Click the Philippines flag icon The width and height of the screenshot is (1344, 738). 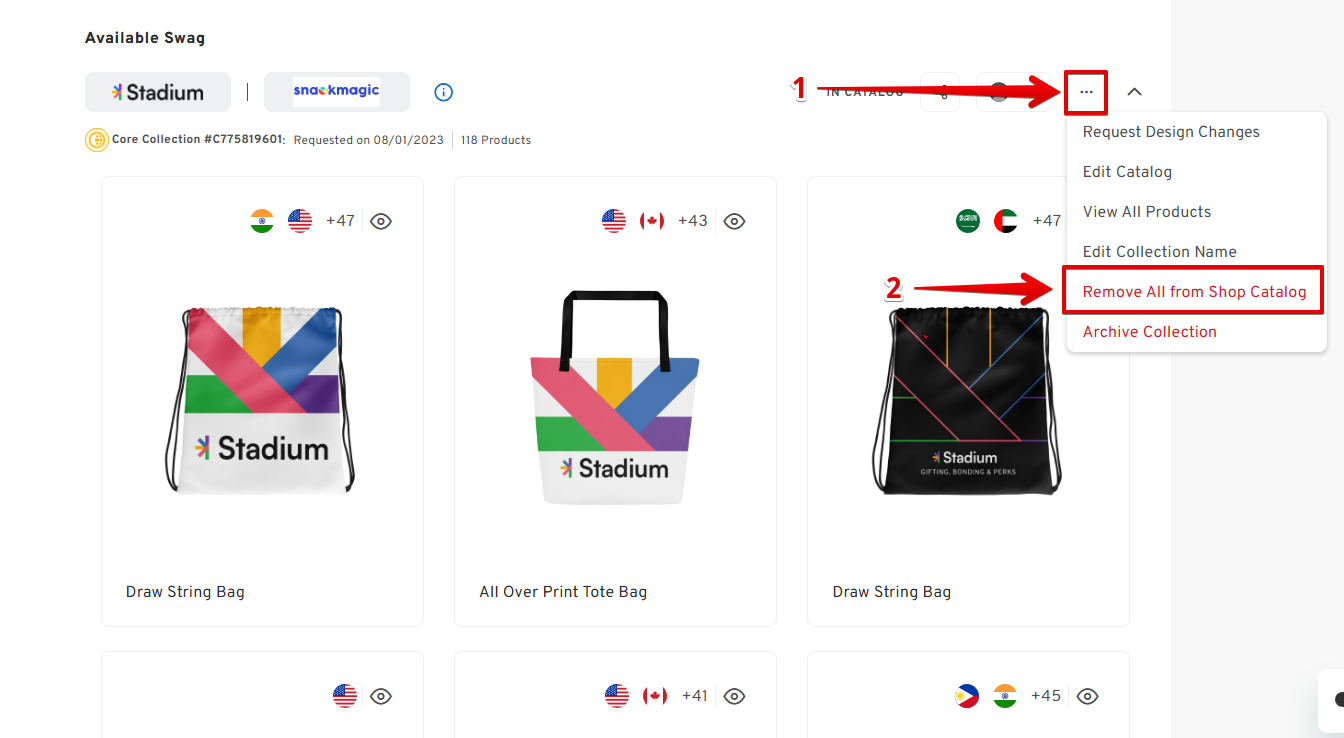967,696
